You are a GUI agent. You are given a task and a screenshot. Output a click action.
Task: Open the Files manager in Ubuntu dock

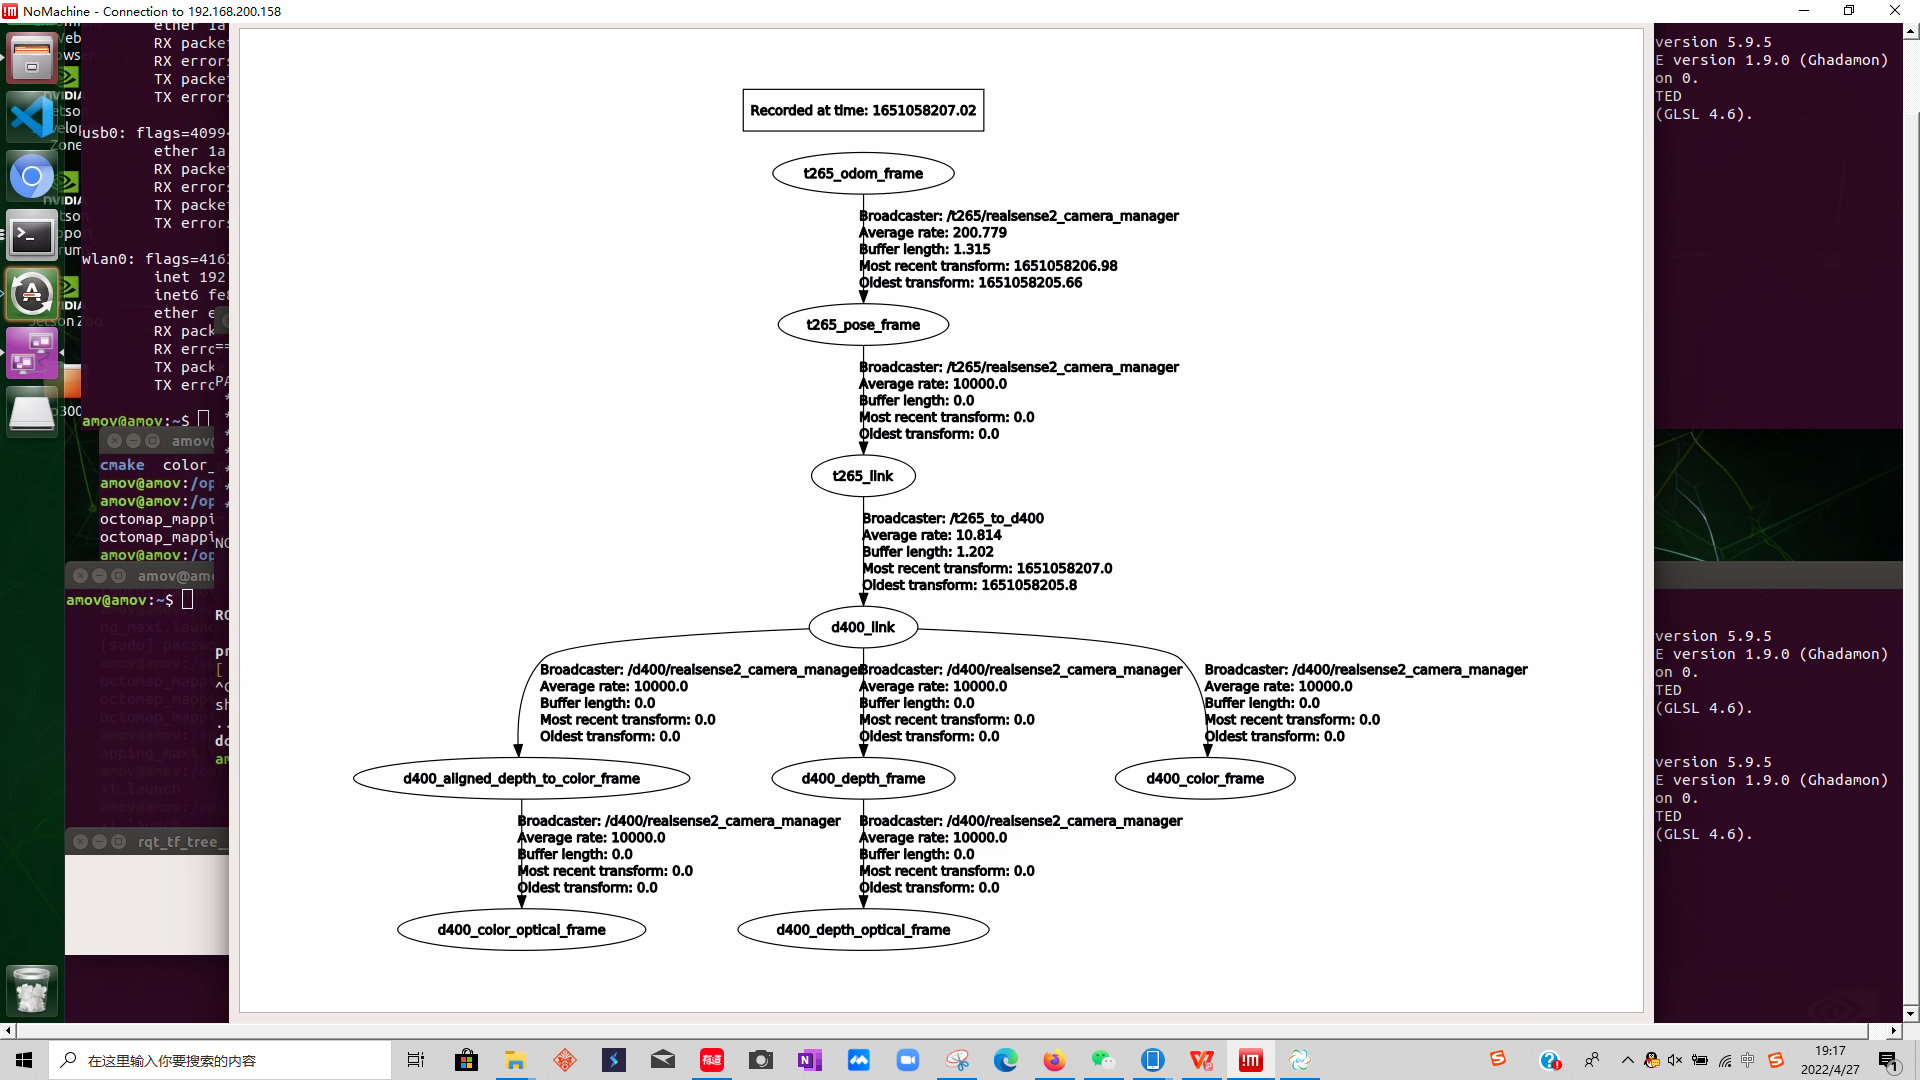click(x=31, y=57)
